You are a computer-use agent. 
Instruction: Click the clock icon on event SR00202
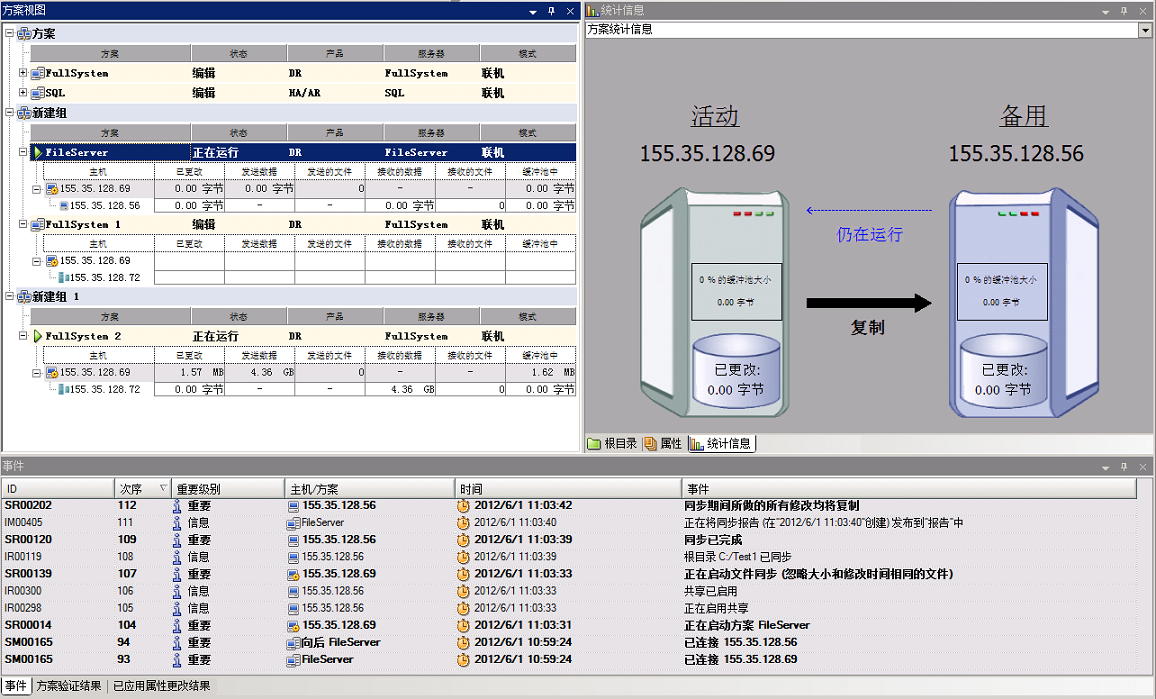coord(463,506)
